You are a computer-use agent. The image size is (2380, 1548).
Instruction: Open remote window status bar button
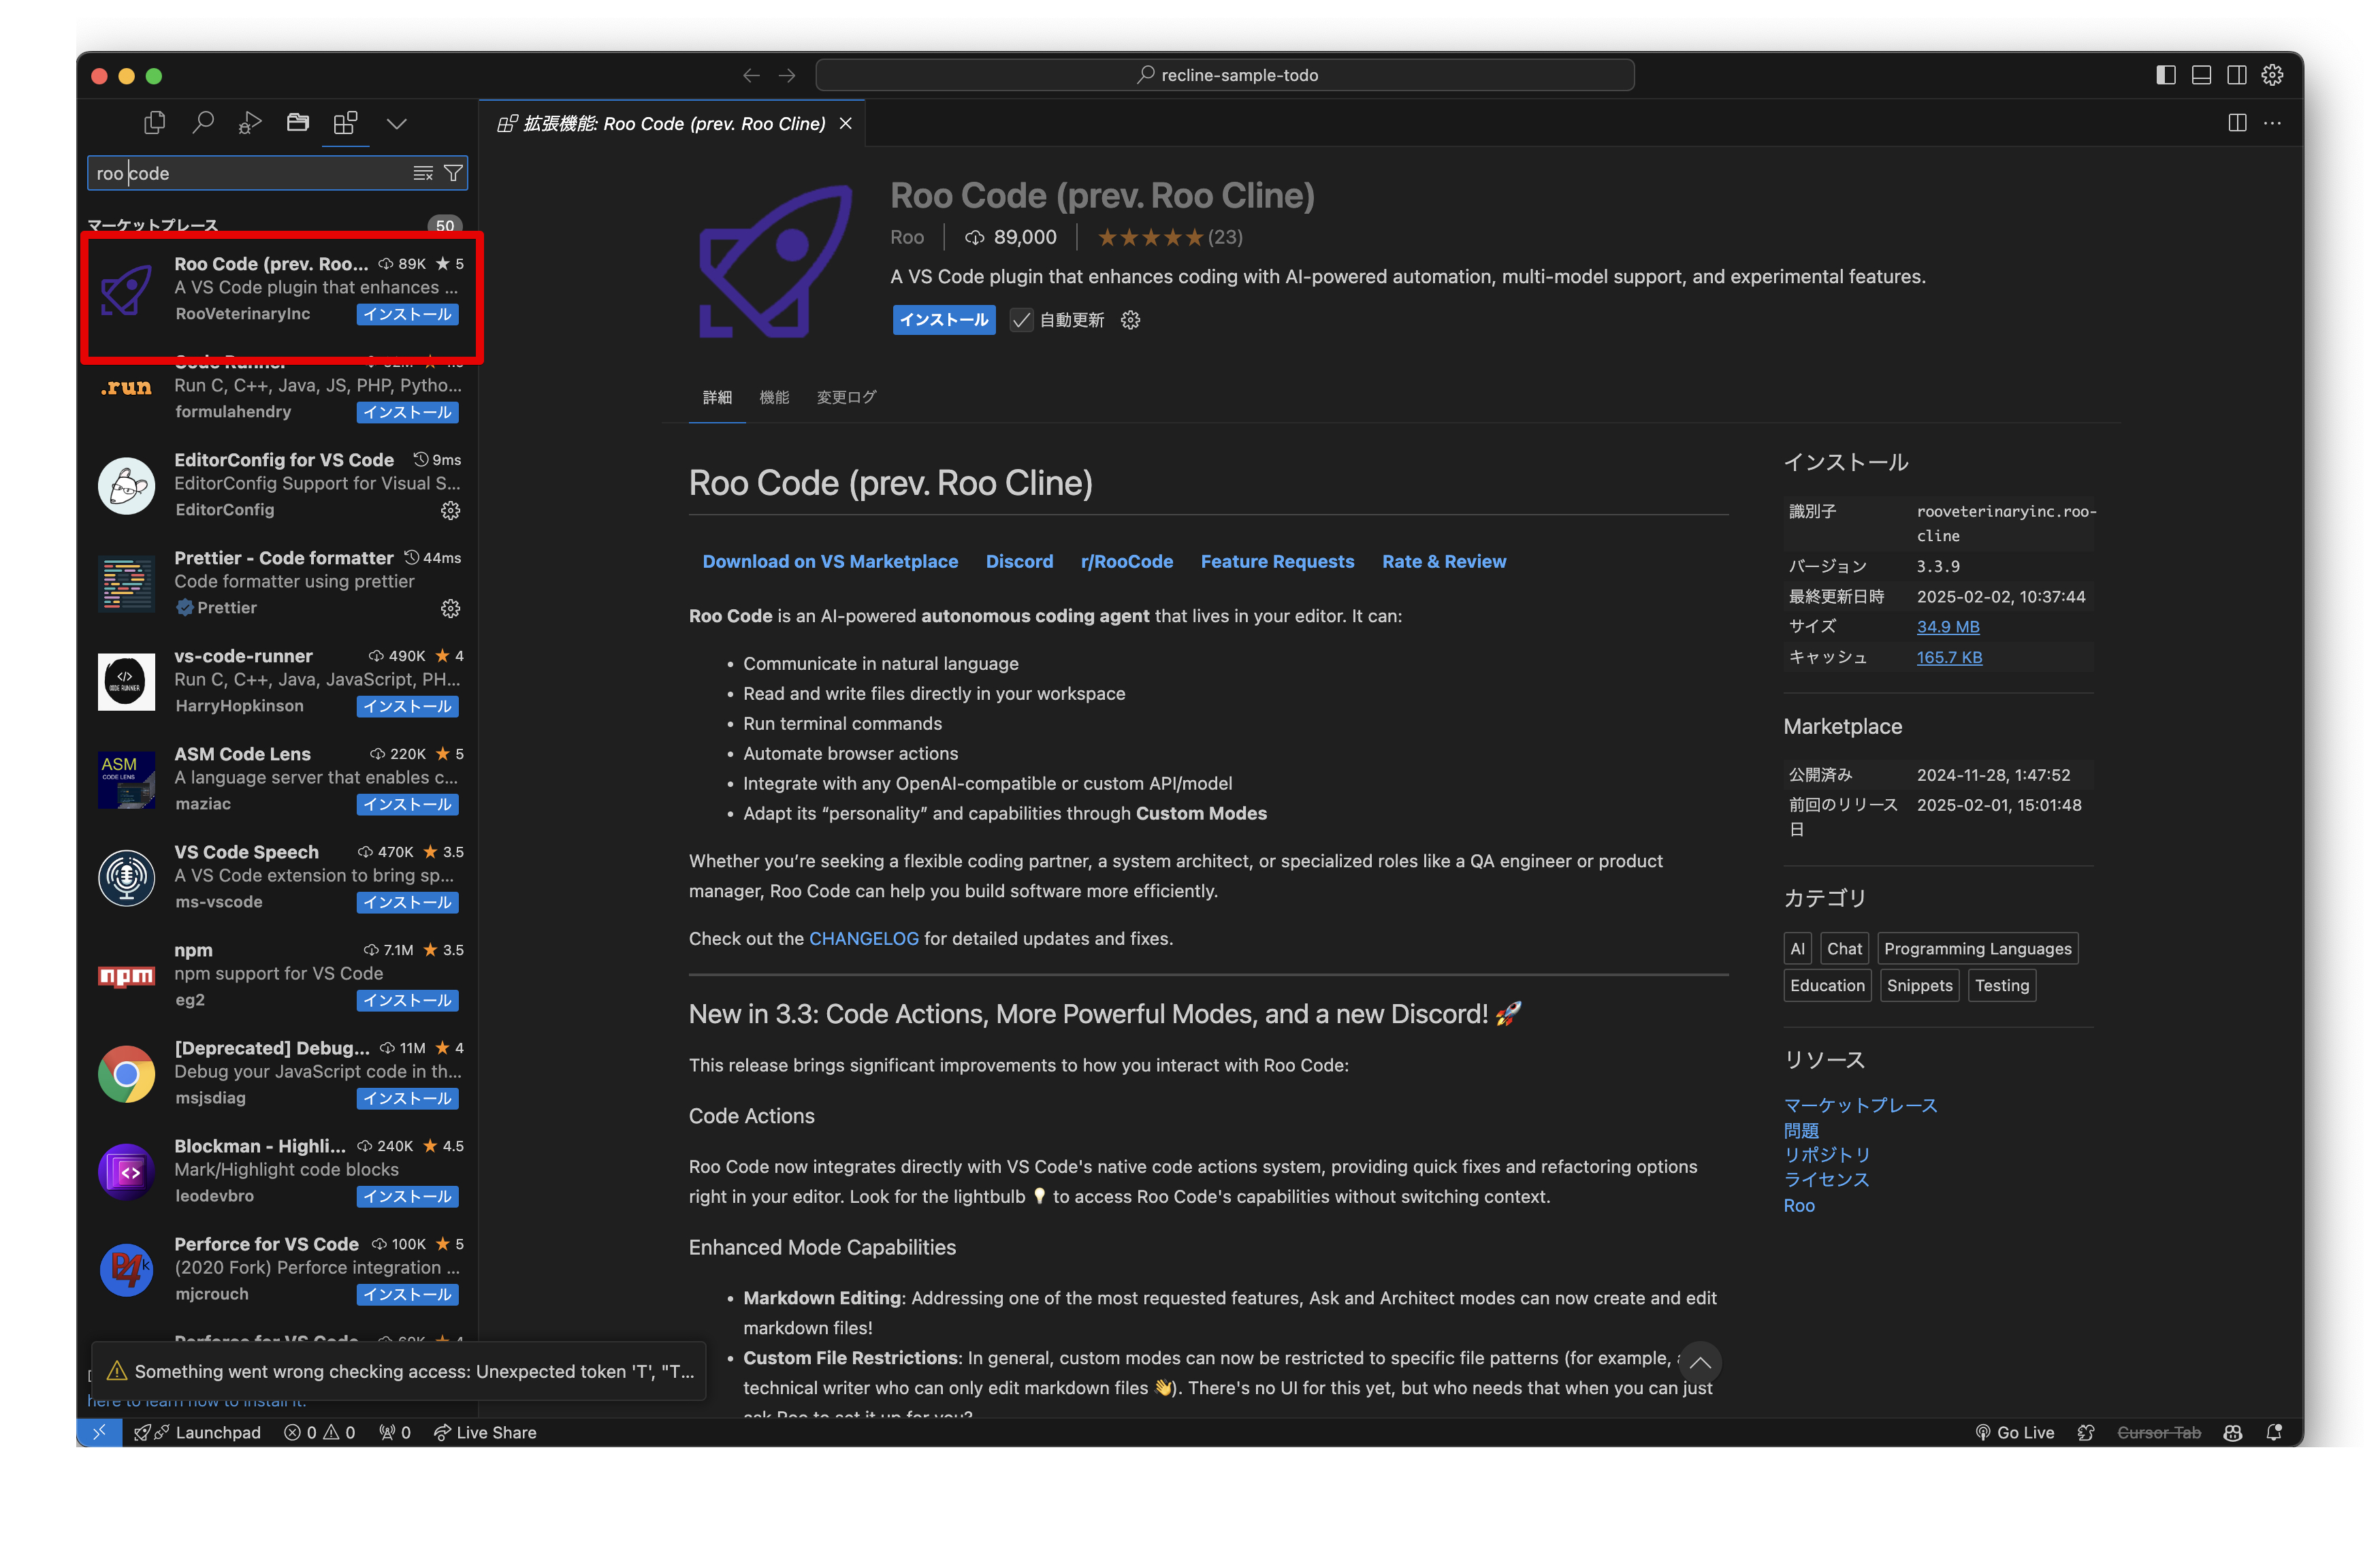point(99,1432)
